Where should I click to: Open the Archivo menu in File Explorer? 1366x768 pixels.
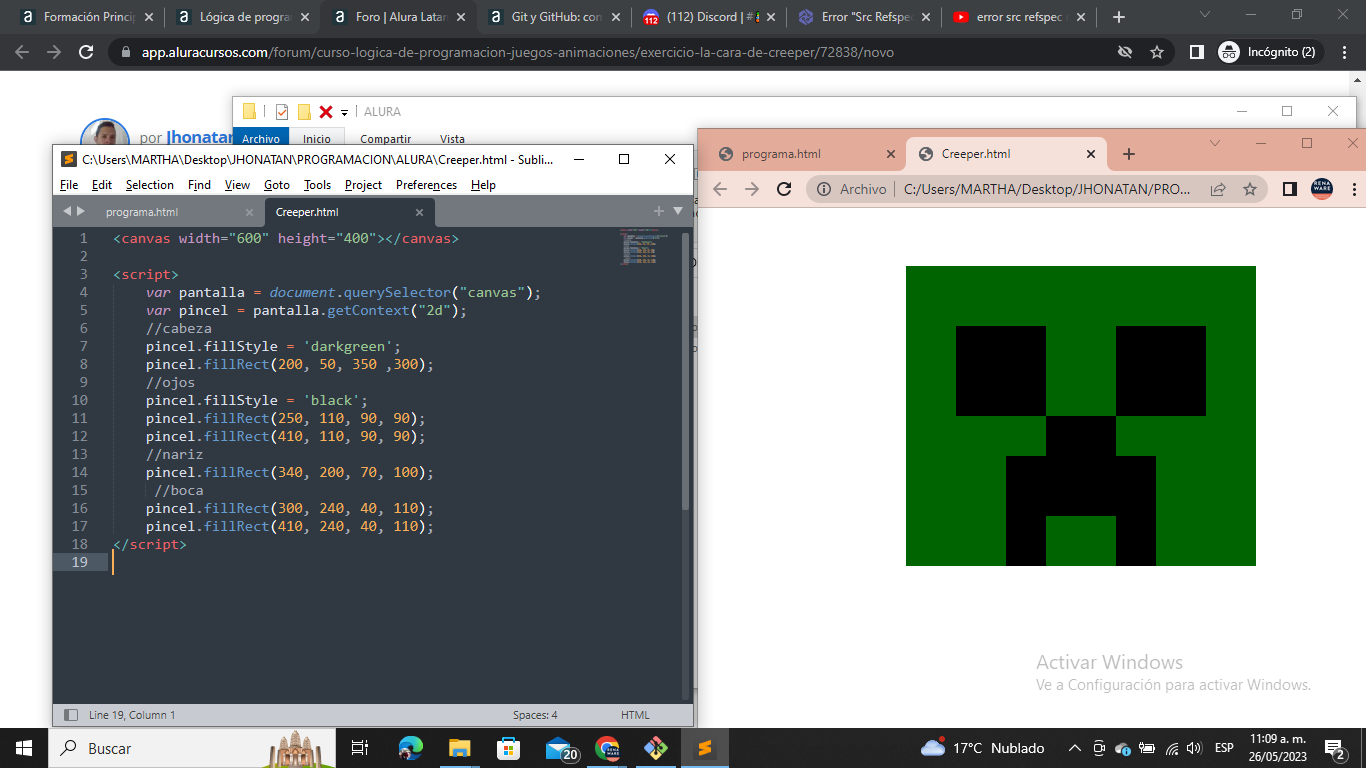(x=261, y=139)
